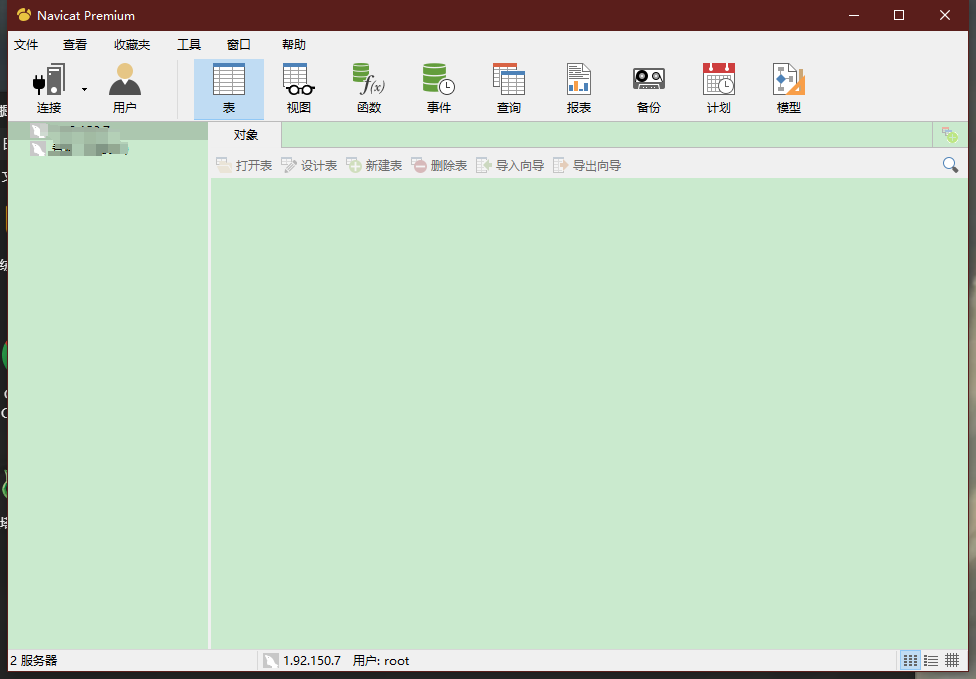Expand the 连接 dropdown arrow
The height and width of the screenshot is (679, 976).
click(84, 90)
